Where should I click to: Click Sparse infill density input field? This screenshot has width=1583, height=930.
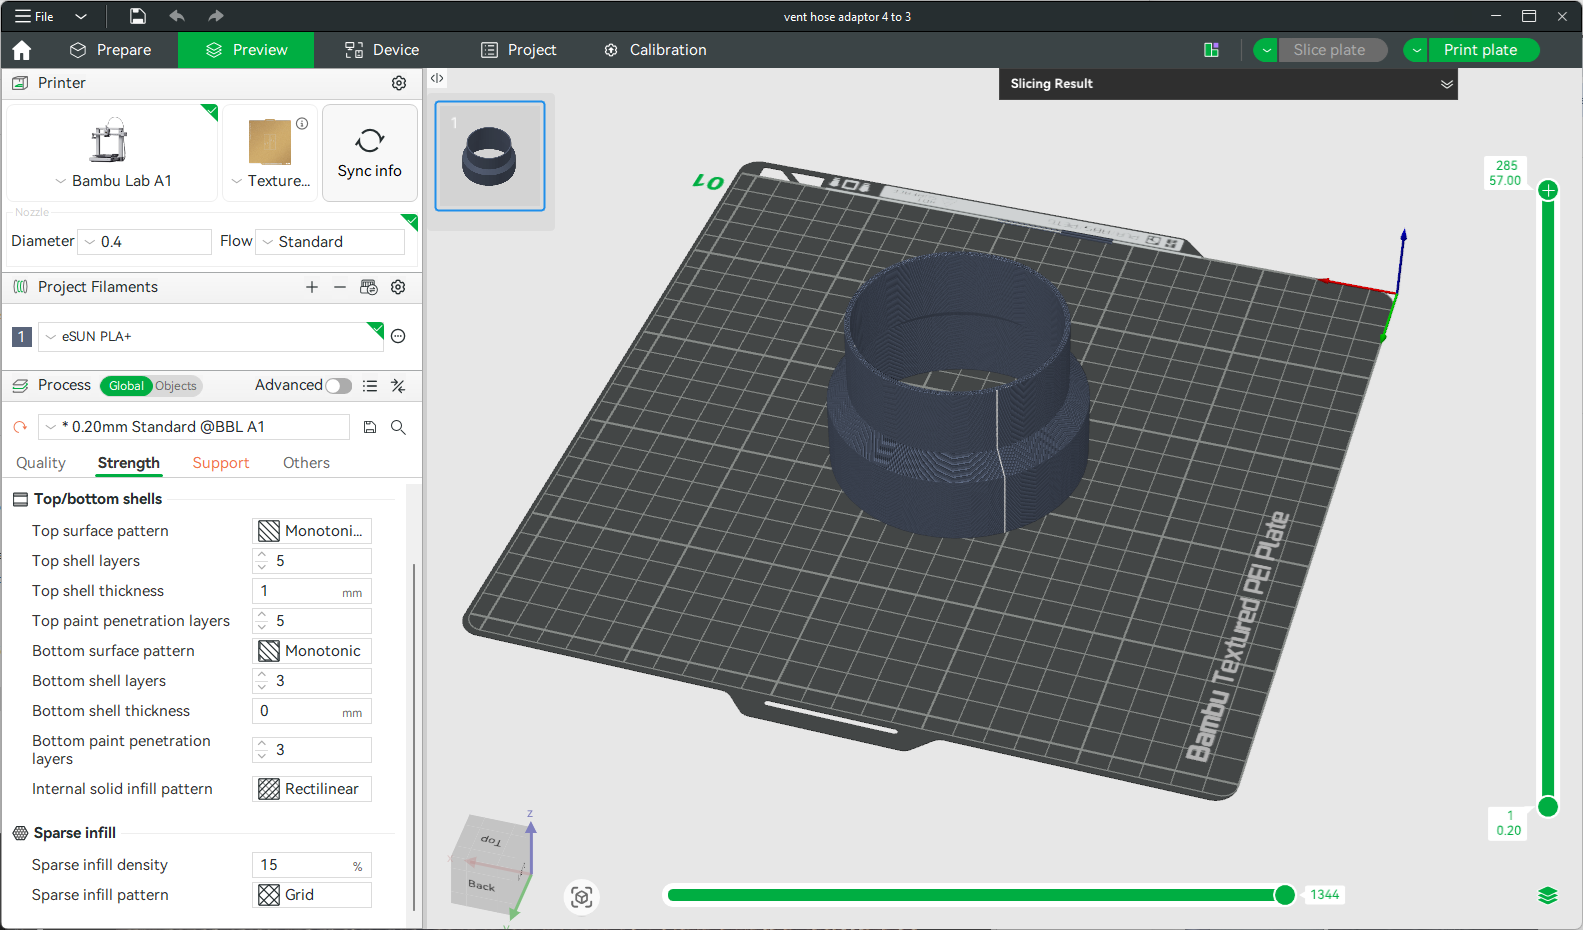(312, 865)
